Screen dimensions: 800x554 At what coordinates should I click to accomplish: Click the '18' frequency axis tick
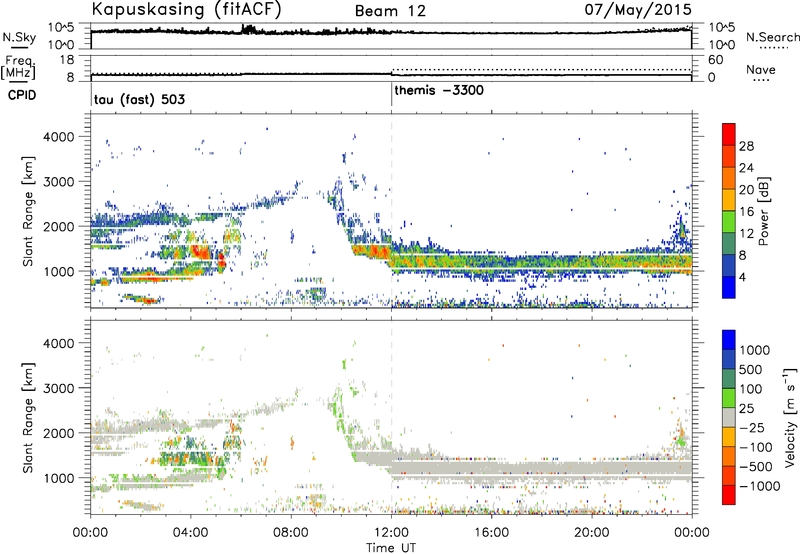pyautogui.click(x=67, y=60)
